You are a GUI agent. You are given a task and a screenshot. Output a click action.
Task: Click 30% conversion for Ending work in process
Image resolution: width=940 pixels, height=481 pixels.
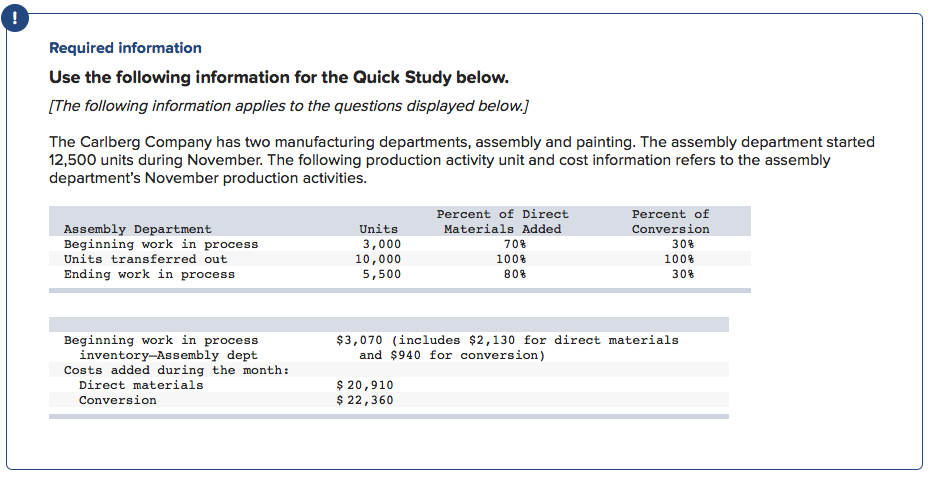(x=682, y=274)
